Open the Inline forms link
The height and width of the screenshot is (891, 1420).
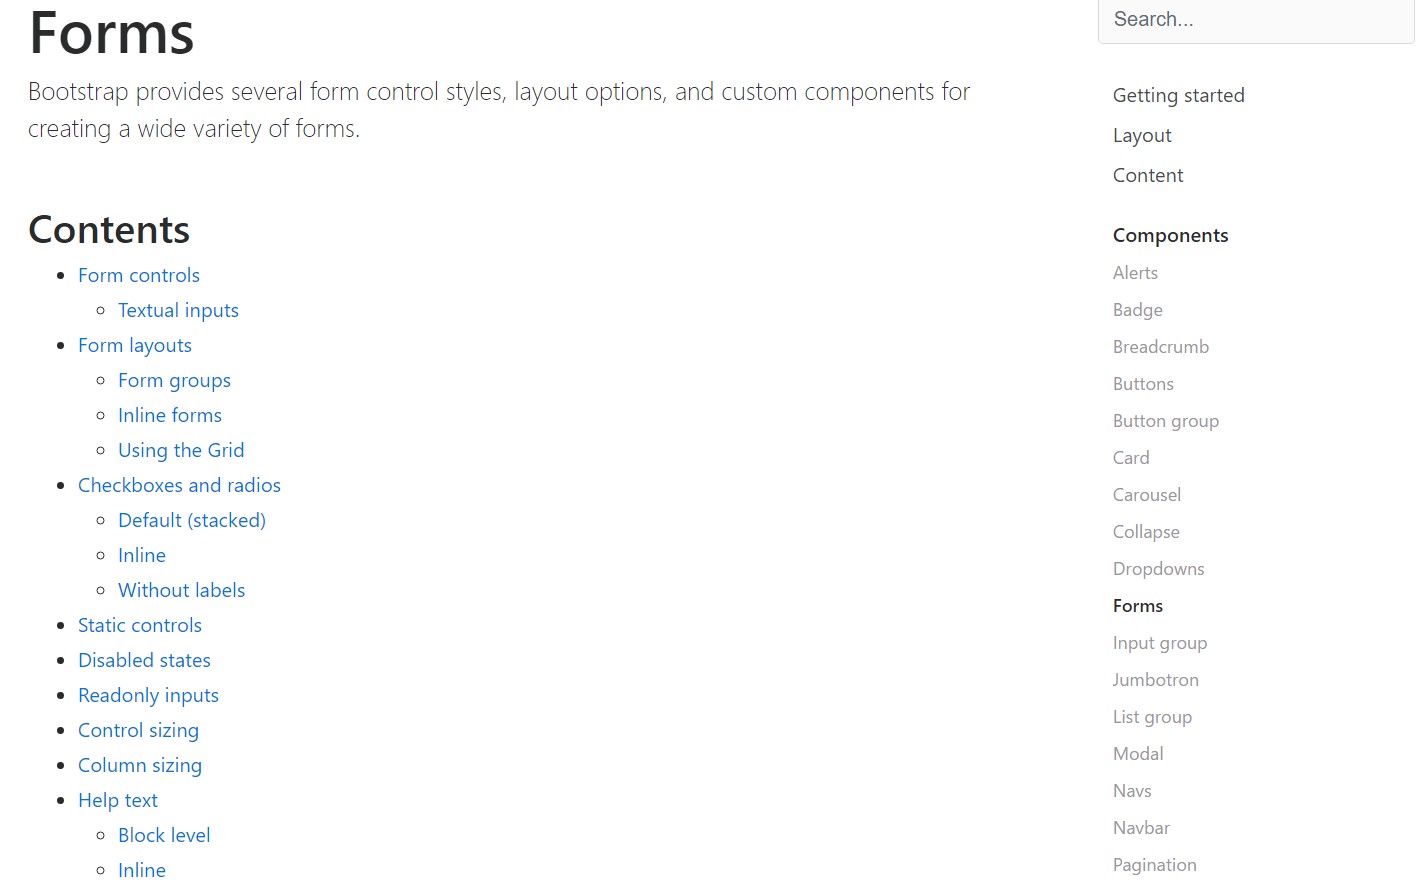click(170, 415)
